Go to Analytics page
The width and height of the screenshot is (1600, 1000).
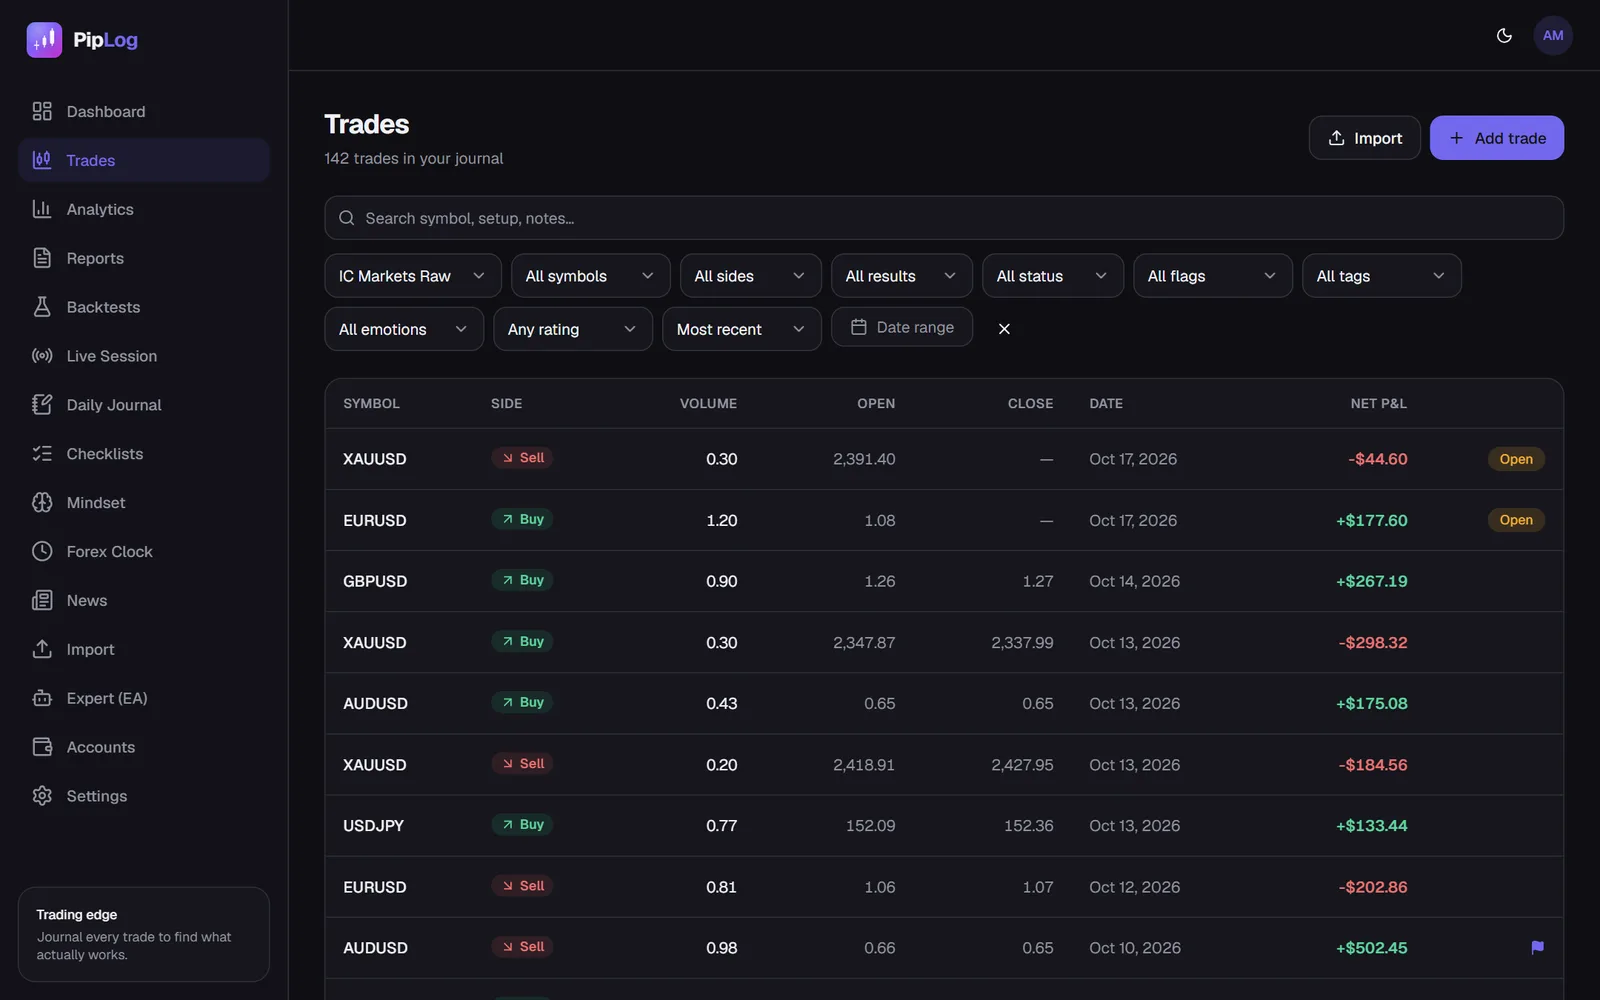(144, 210)
